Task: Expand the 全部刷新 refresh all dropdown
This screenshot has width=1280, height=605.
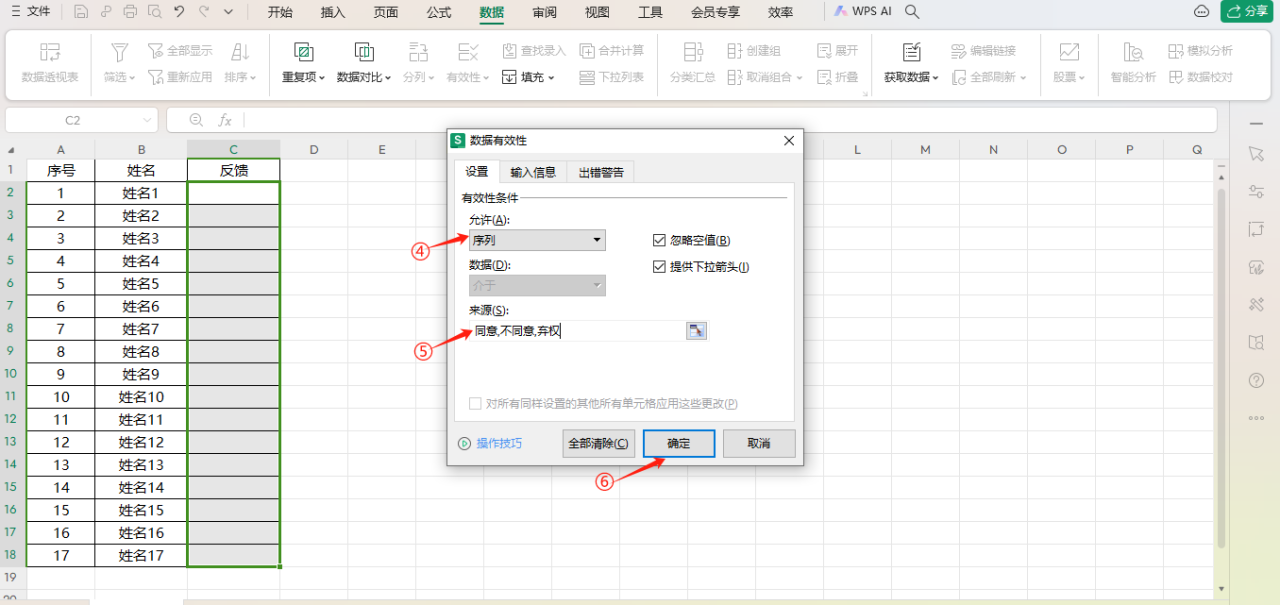Action: [x=1022, y=77]
